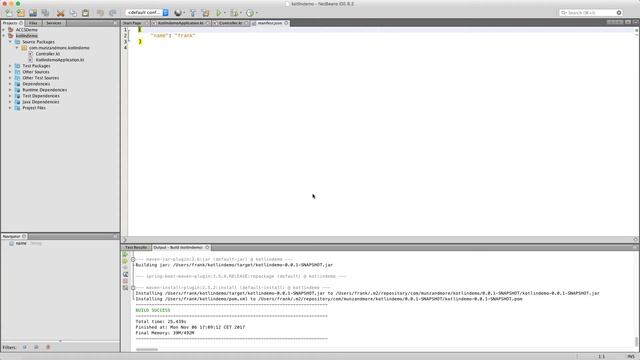The height and width of the screenshot is (360, 640).
Task: Click the Debug Project toolbar icon
Action: click(x=234, y=13)
